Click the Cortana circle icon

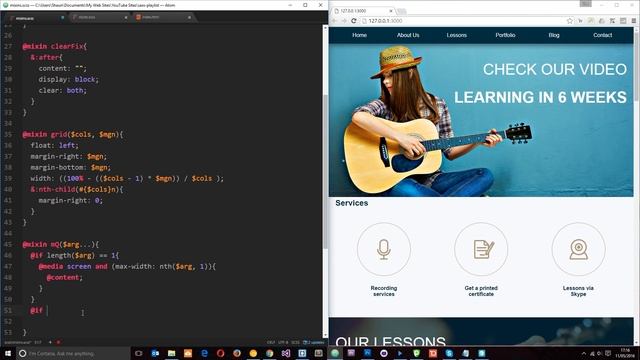pyautogui.click(x=22, y=353)
